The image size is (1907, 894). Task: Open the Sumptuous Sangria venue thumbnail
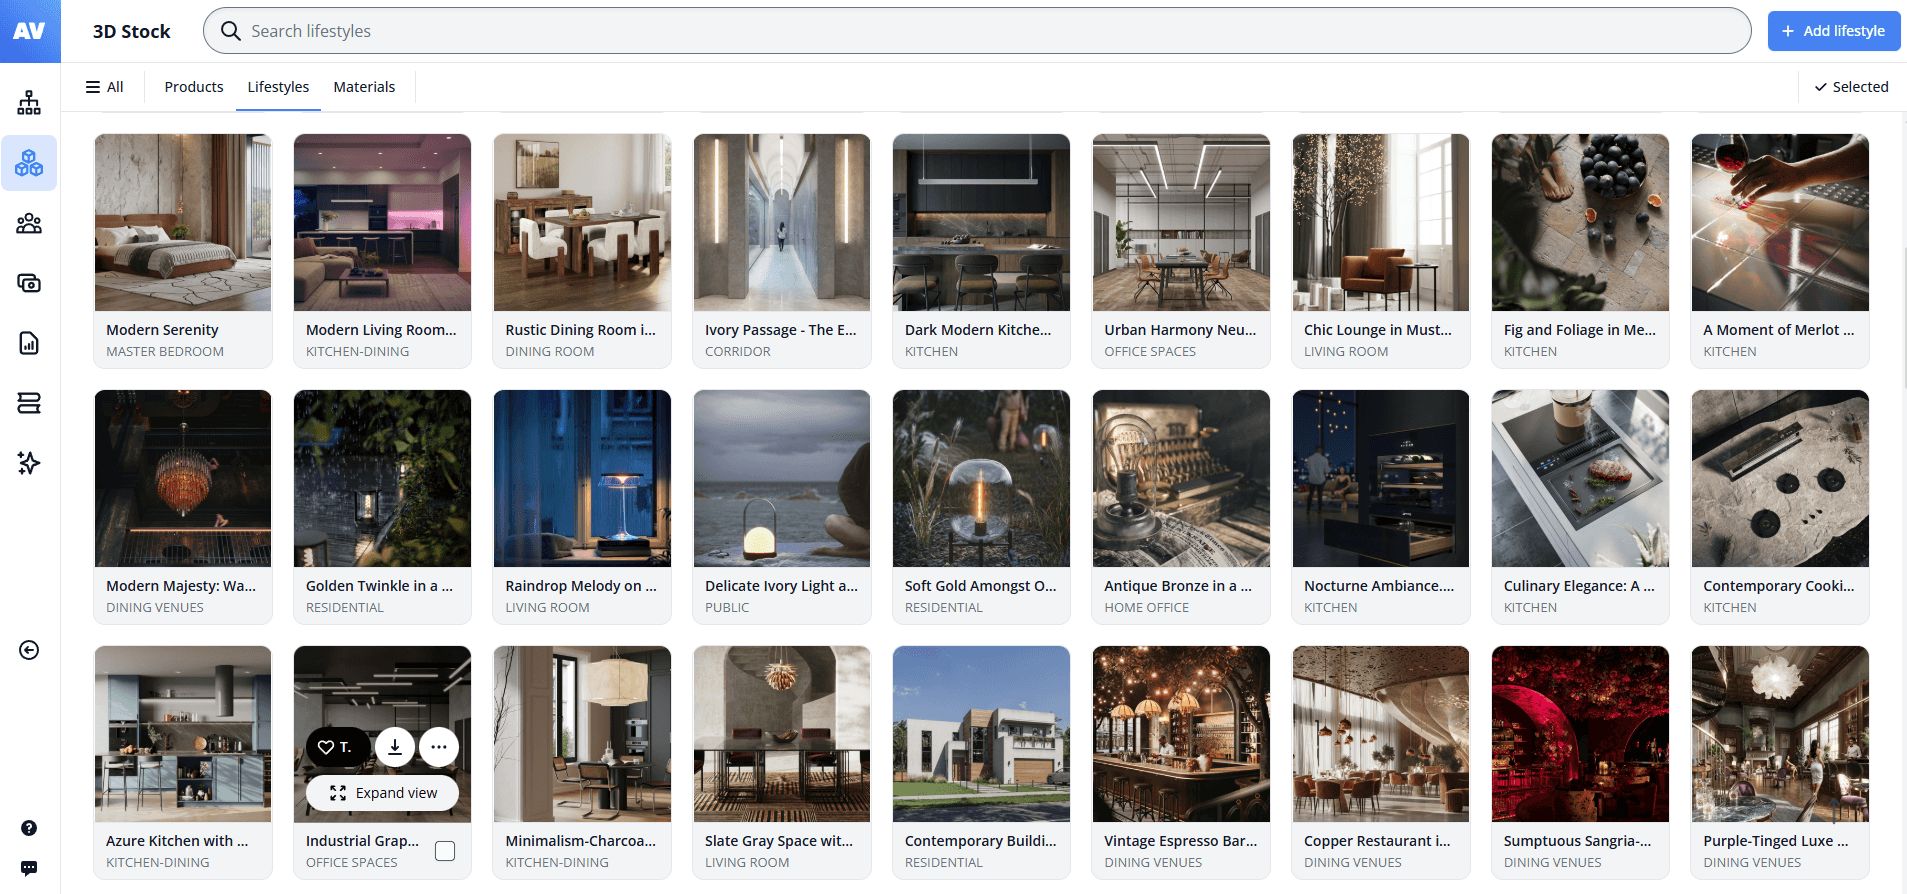[x=1580, y=734]
